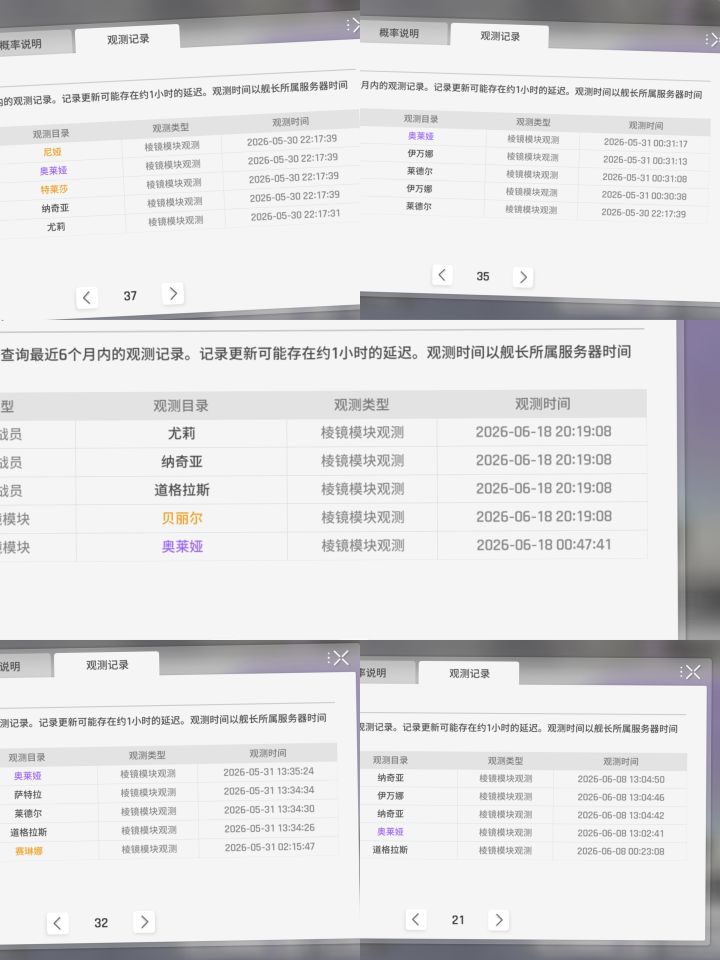Switch to 概率说明 tab in page 35 window
This screenshot has width=720, height=960.
399,33
